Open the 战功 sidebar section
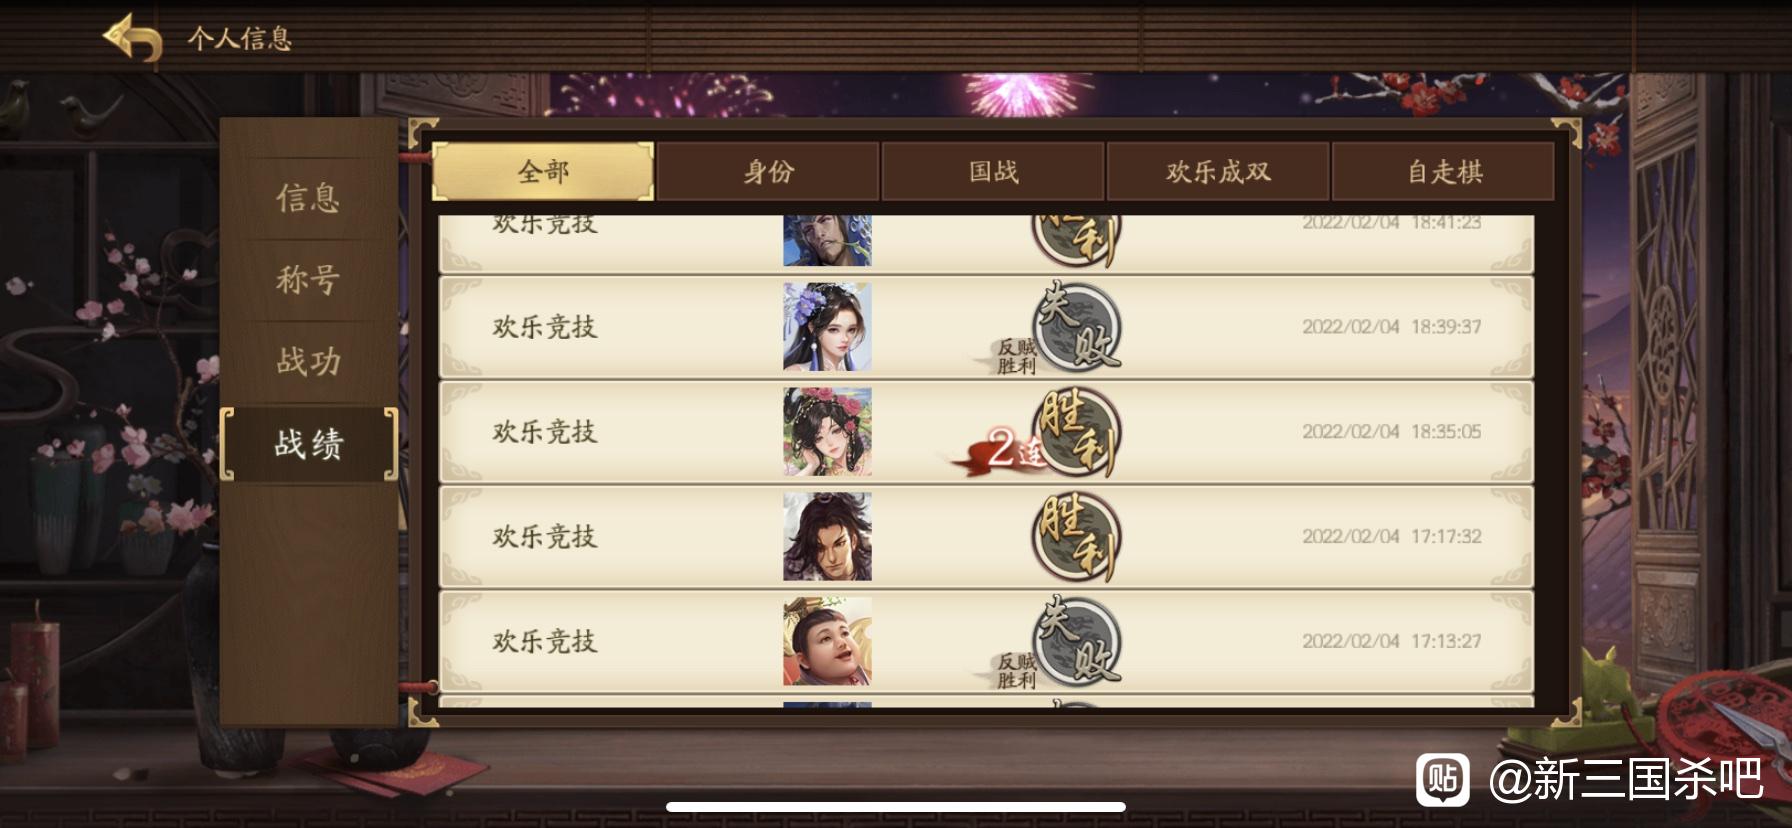The image size is (1792, 828). point(308,361)
